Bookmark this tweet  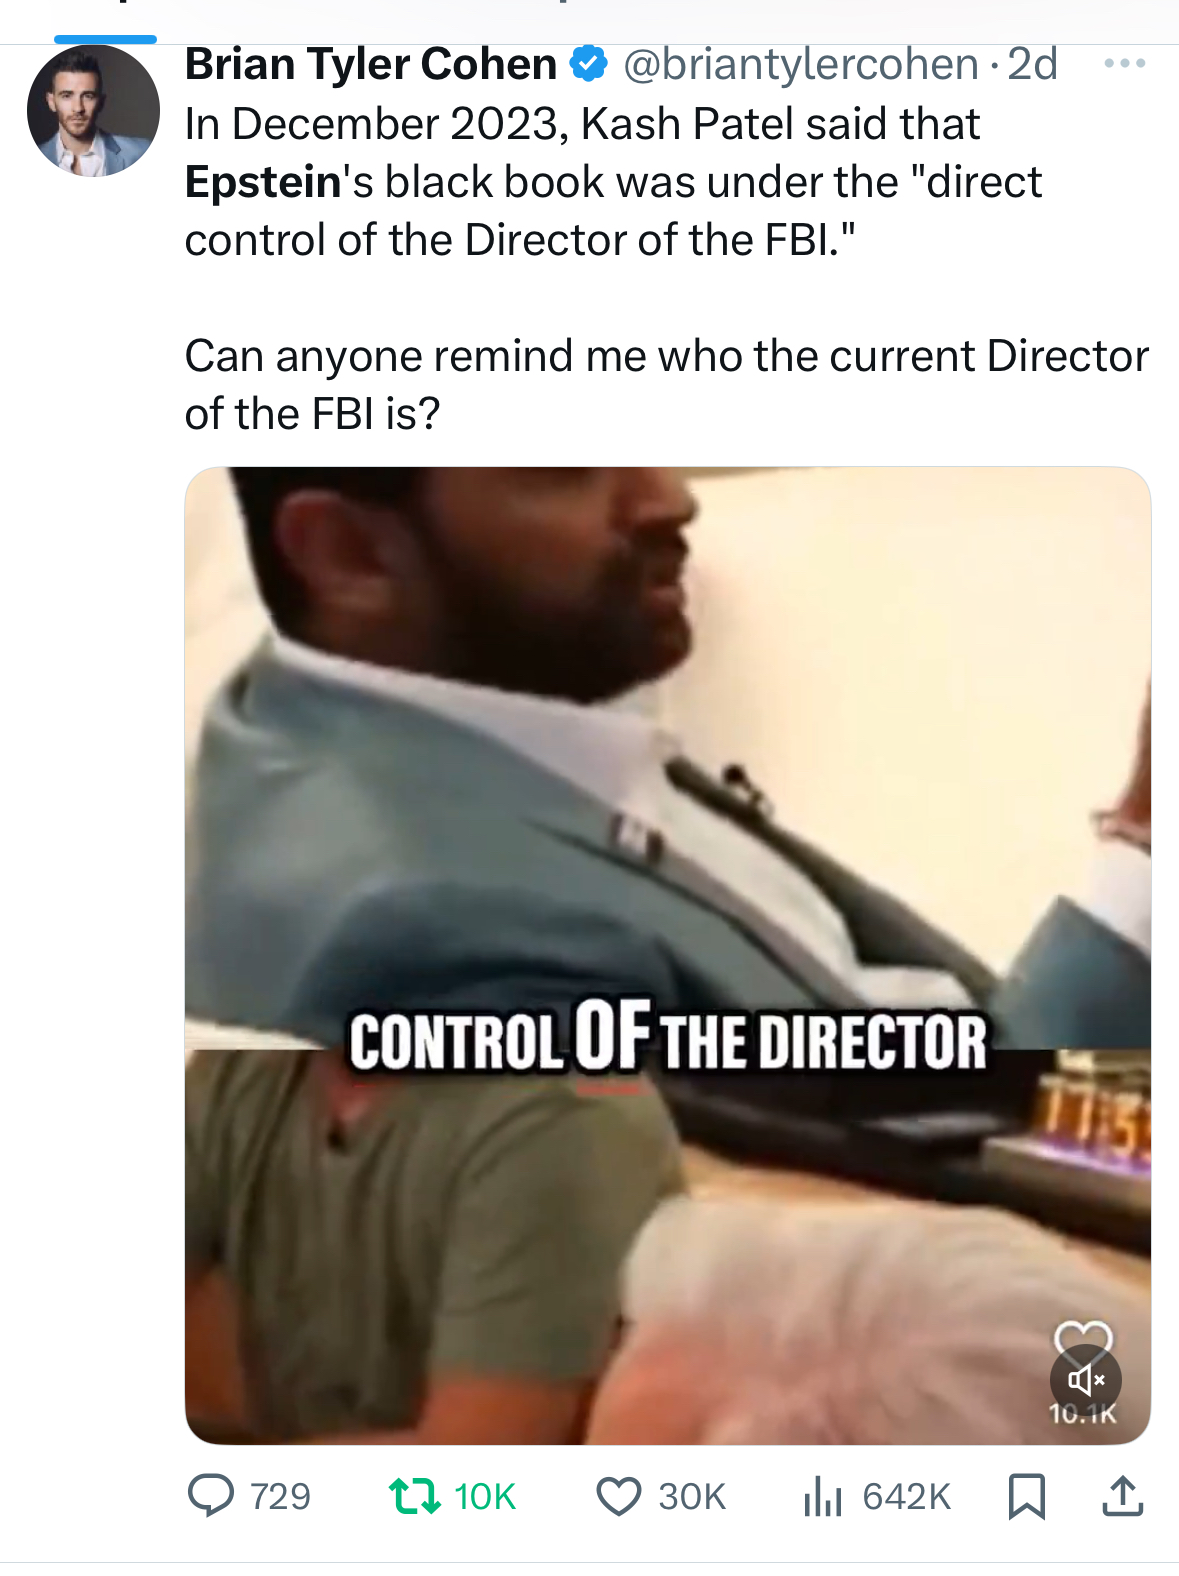click(1027, 1496)
